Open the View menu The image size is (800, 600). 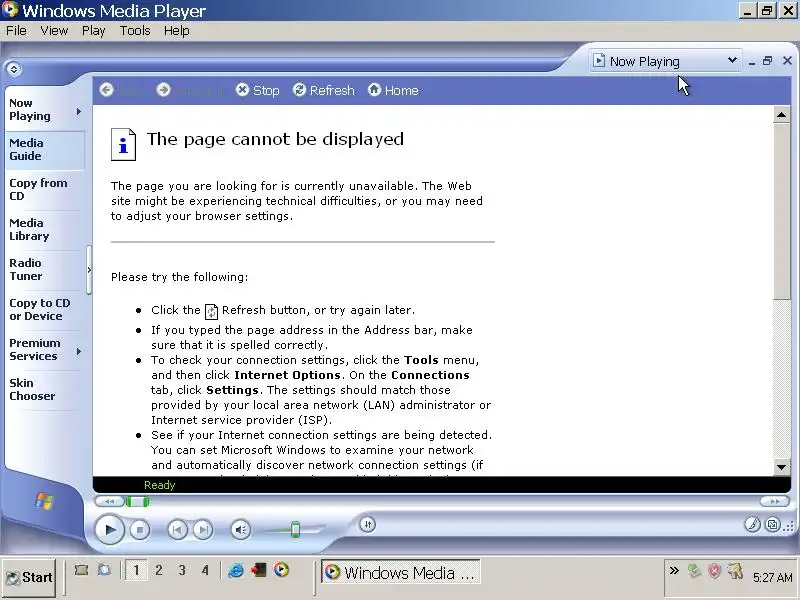click(x=54, y=31)
